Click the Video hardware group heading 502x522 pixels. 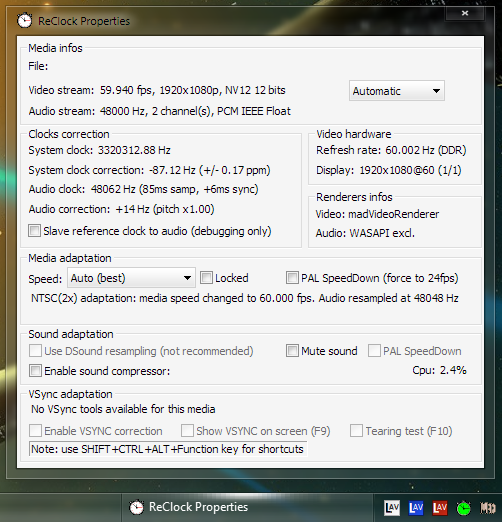click(354, 134)
